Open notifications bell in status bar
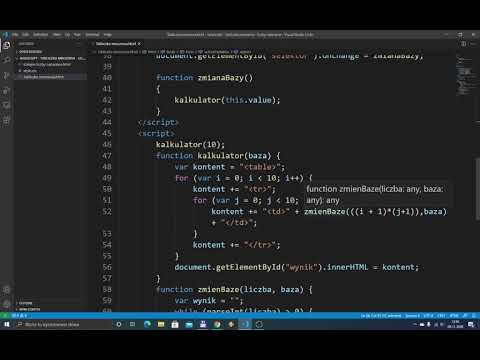This screenshot has width=480, height=360. point(474,315)
